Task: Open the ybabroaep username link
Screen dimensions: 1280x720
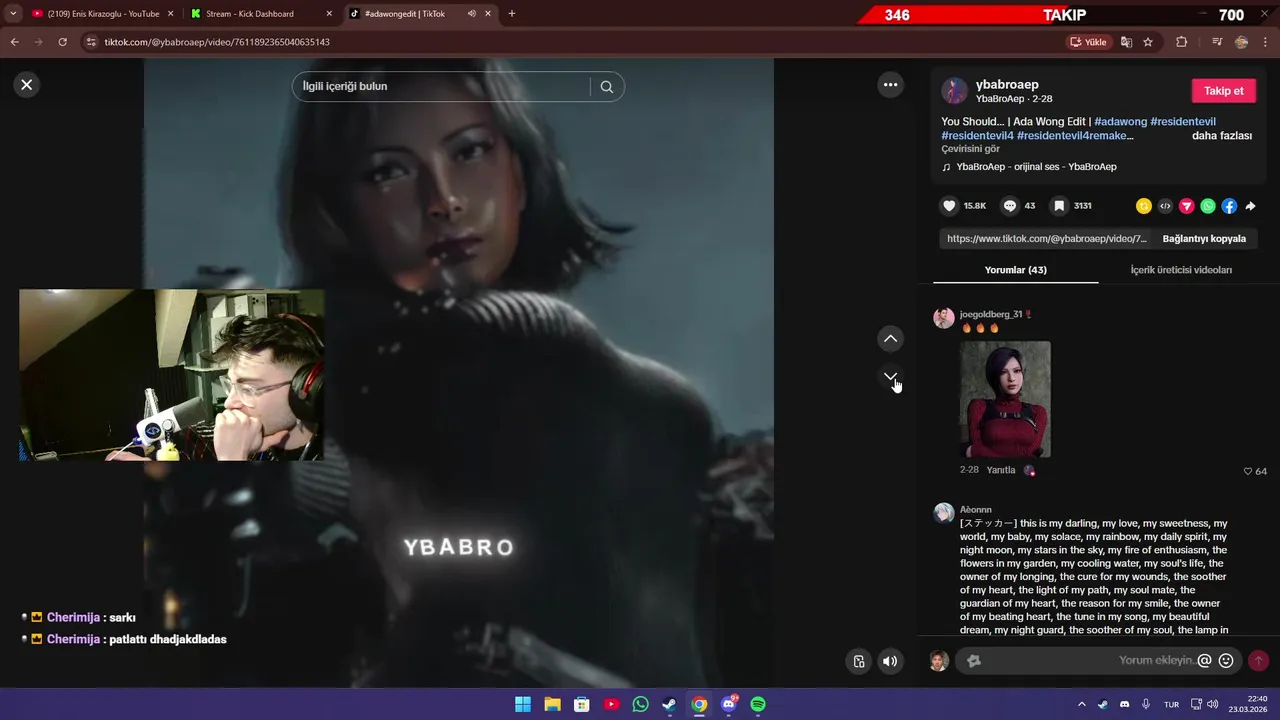Action: tap(1007, 85)
